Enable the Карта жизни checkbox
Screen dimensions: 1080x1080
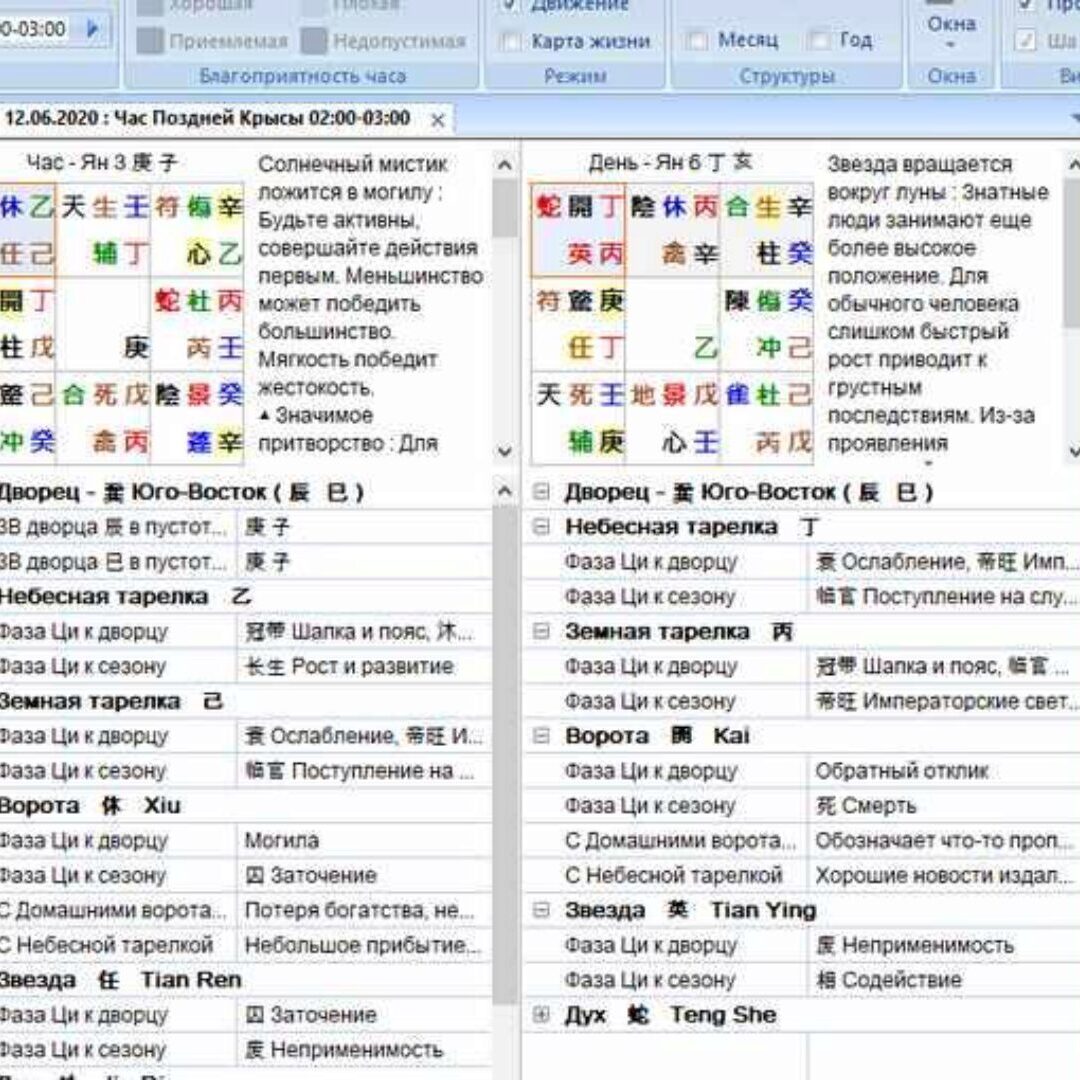coord(511,41)
